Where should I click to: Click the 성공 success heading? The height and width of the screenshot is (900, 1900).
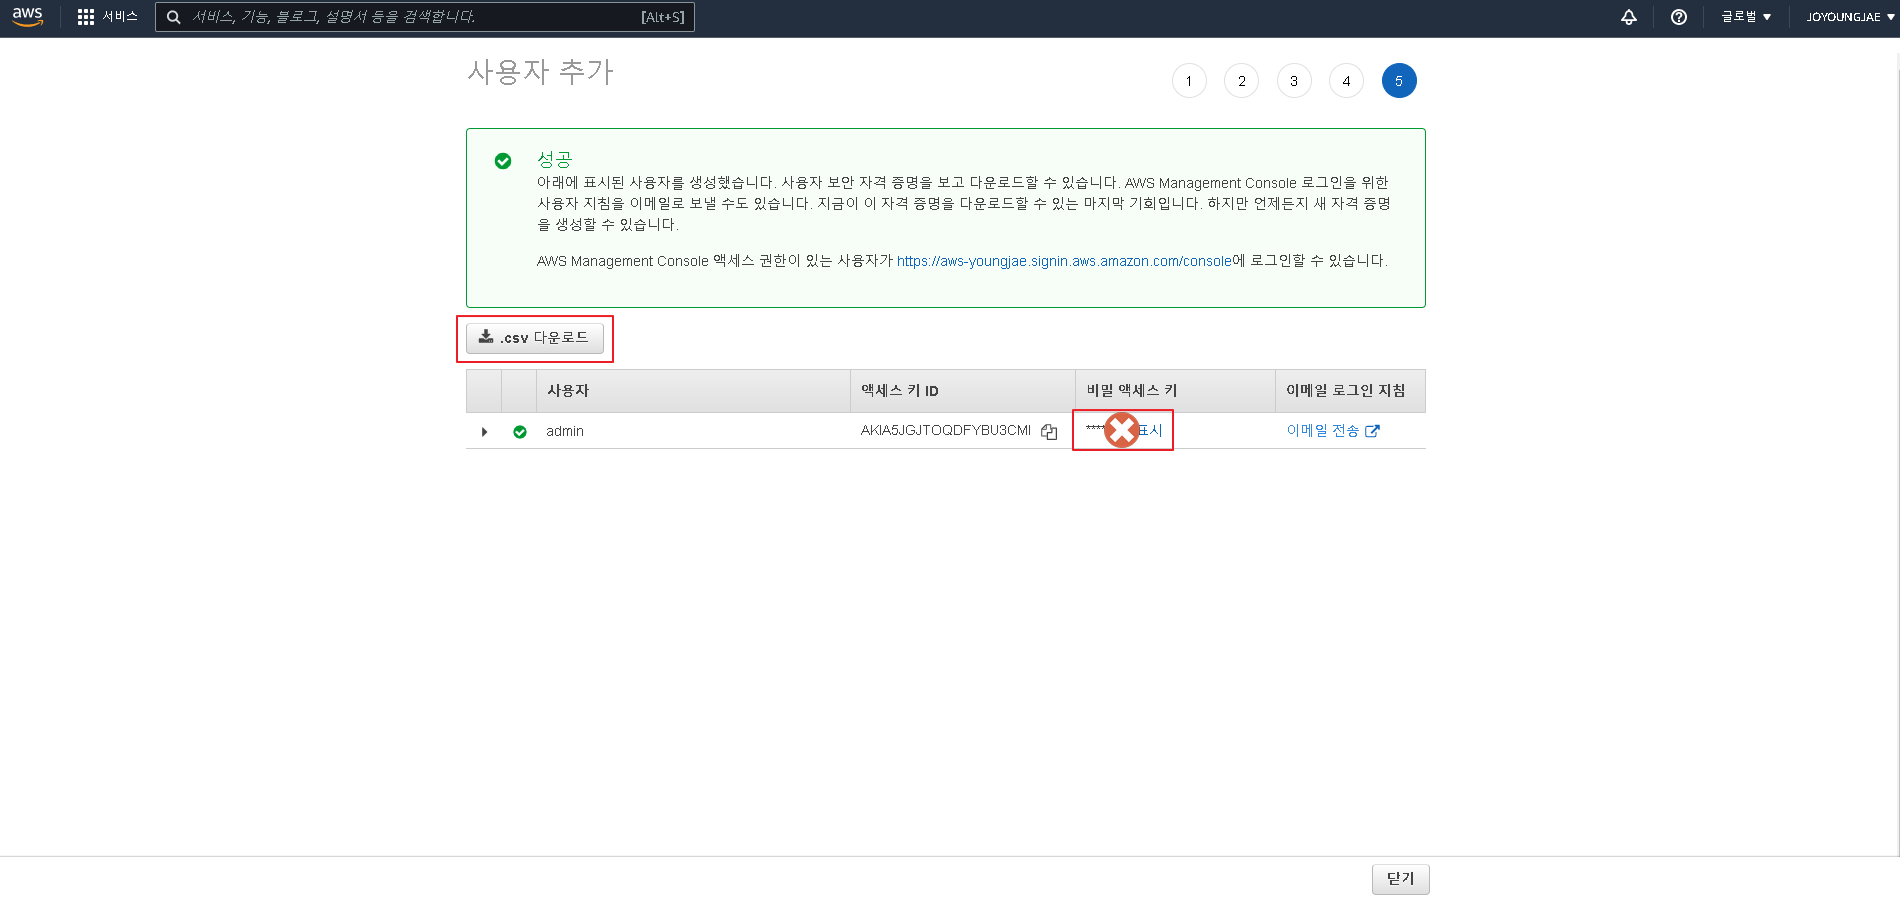point(555,159)
